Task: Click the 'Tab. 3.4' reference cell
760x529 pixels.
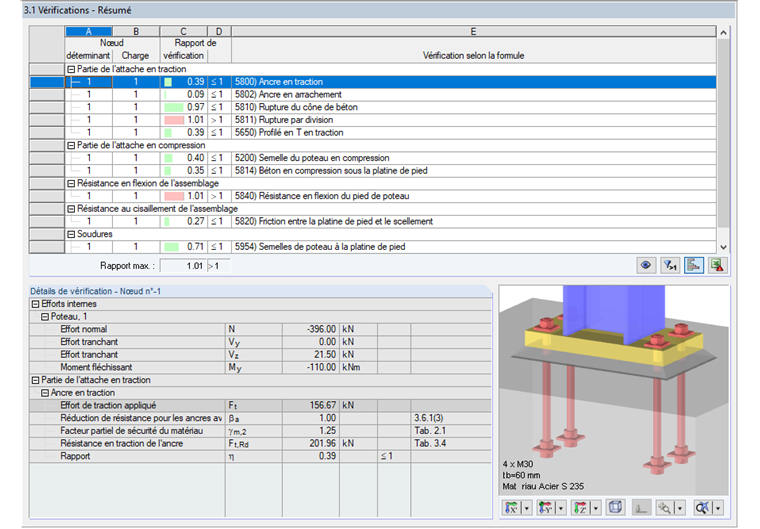Action: [x=451, y=443]
